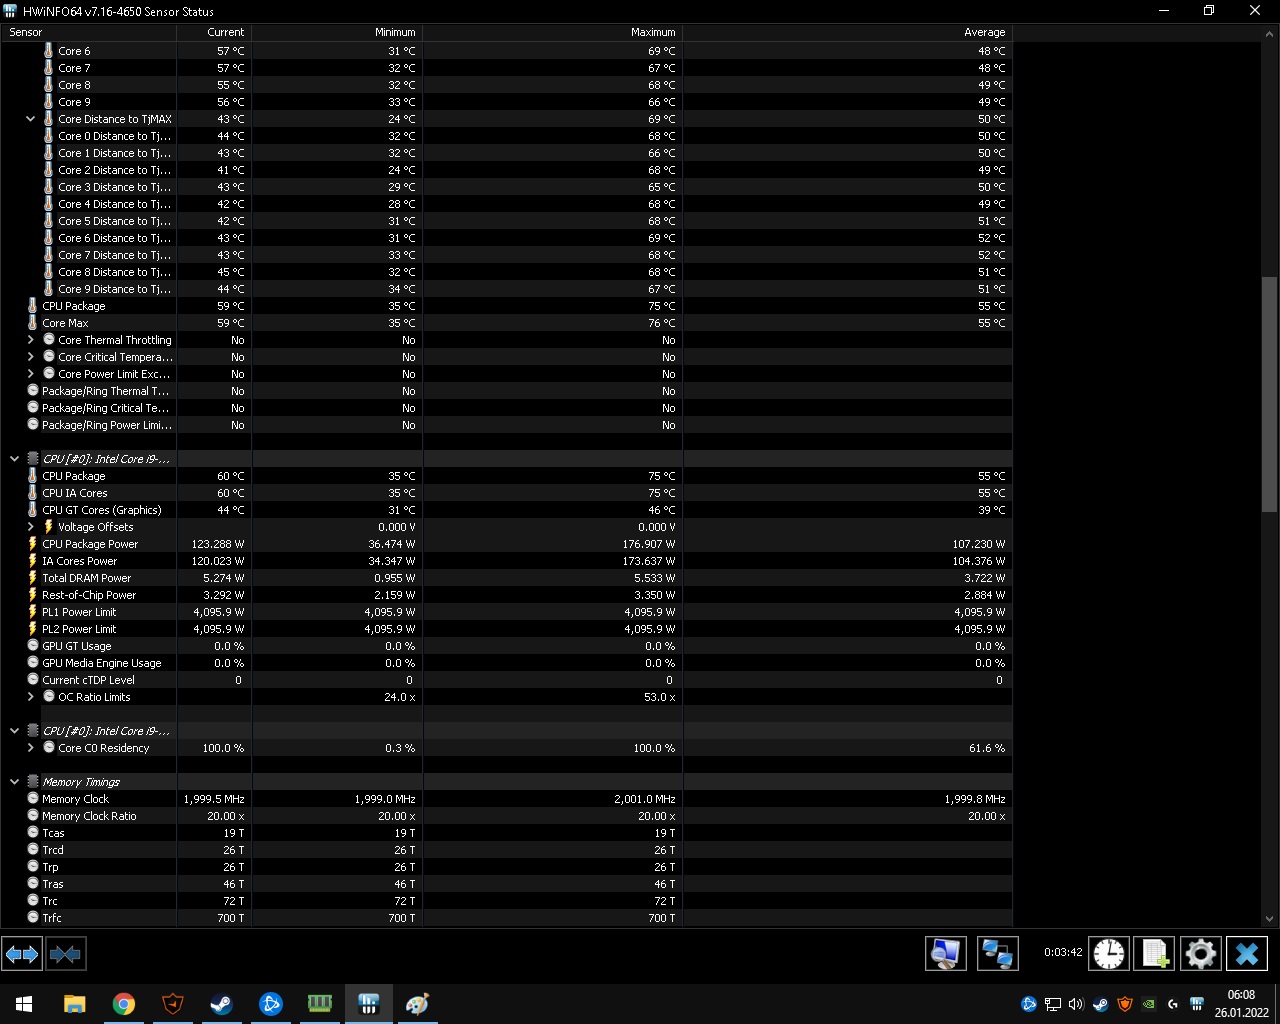Click the Sensor column header
This screenshot has width=1280, height=1024.
(88, 32)
